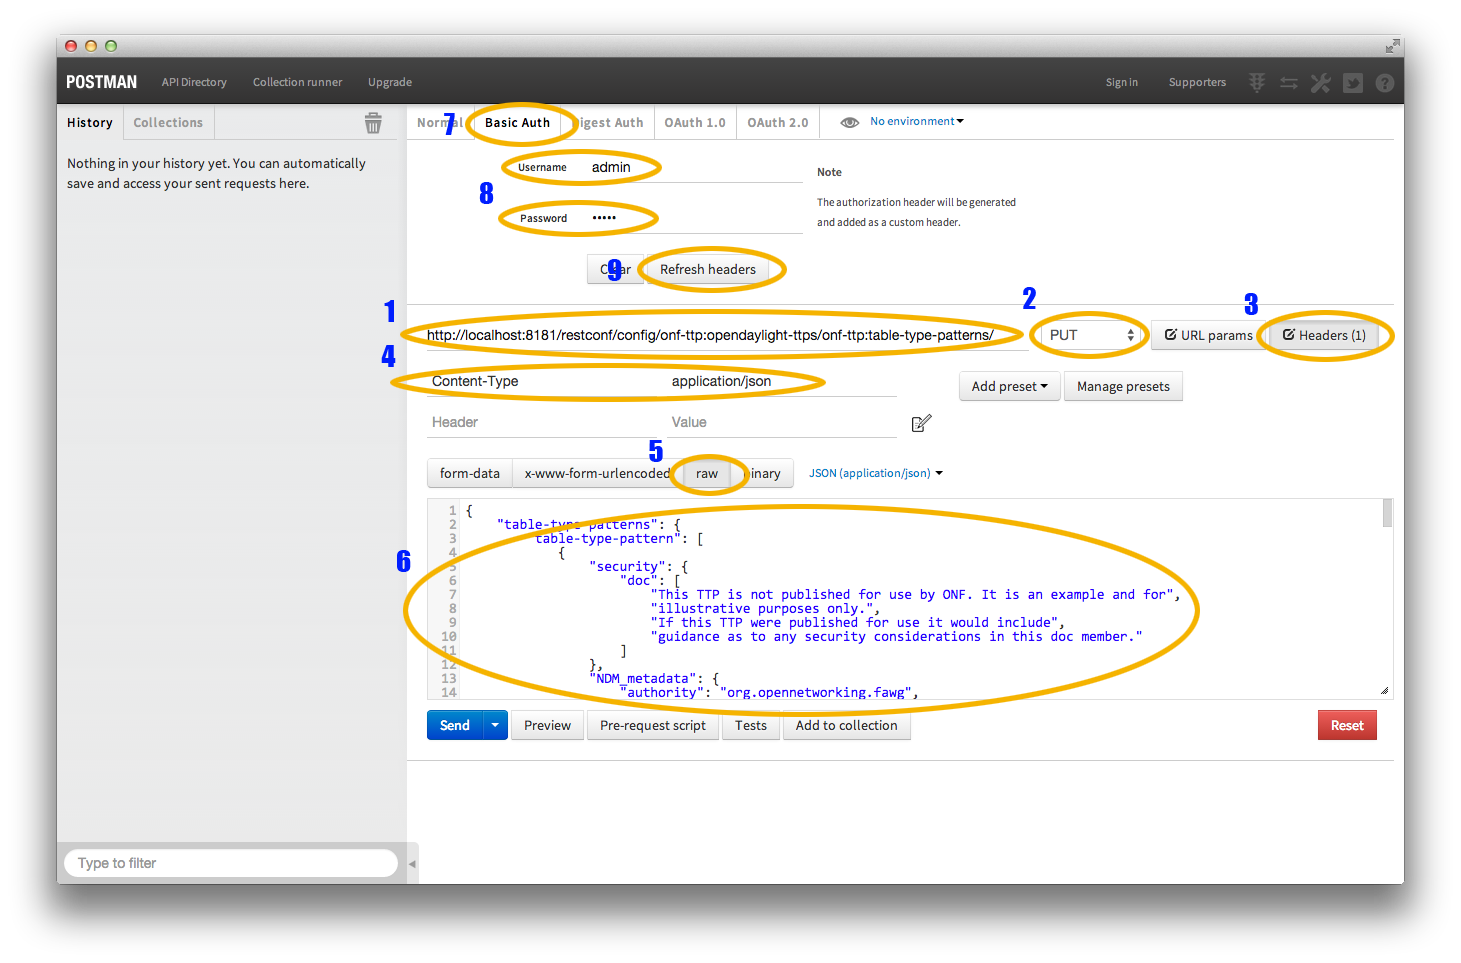Click the red Reset button

click(1347, 725)
